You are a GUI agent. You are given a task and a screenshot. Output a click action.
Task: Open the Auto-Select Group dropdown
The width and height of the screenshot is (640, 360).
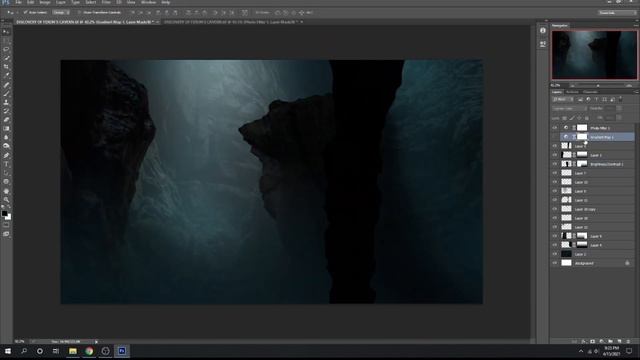point(60,13)
